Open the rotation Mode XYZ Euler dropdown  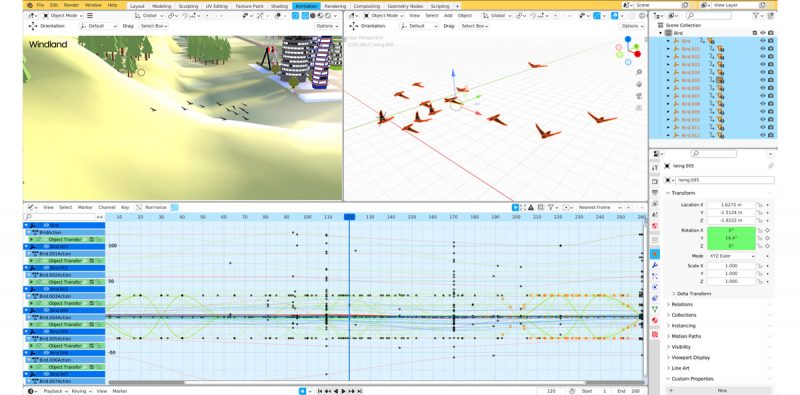(731, 256)
